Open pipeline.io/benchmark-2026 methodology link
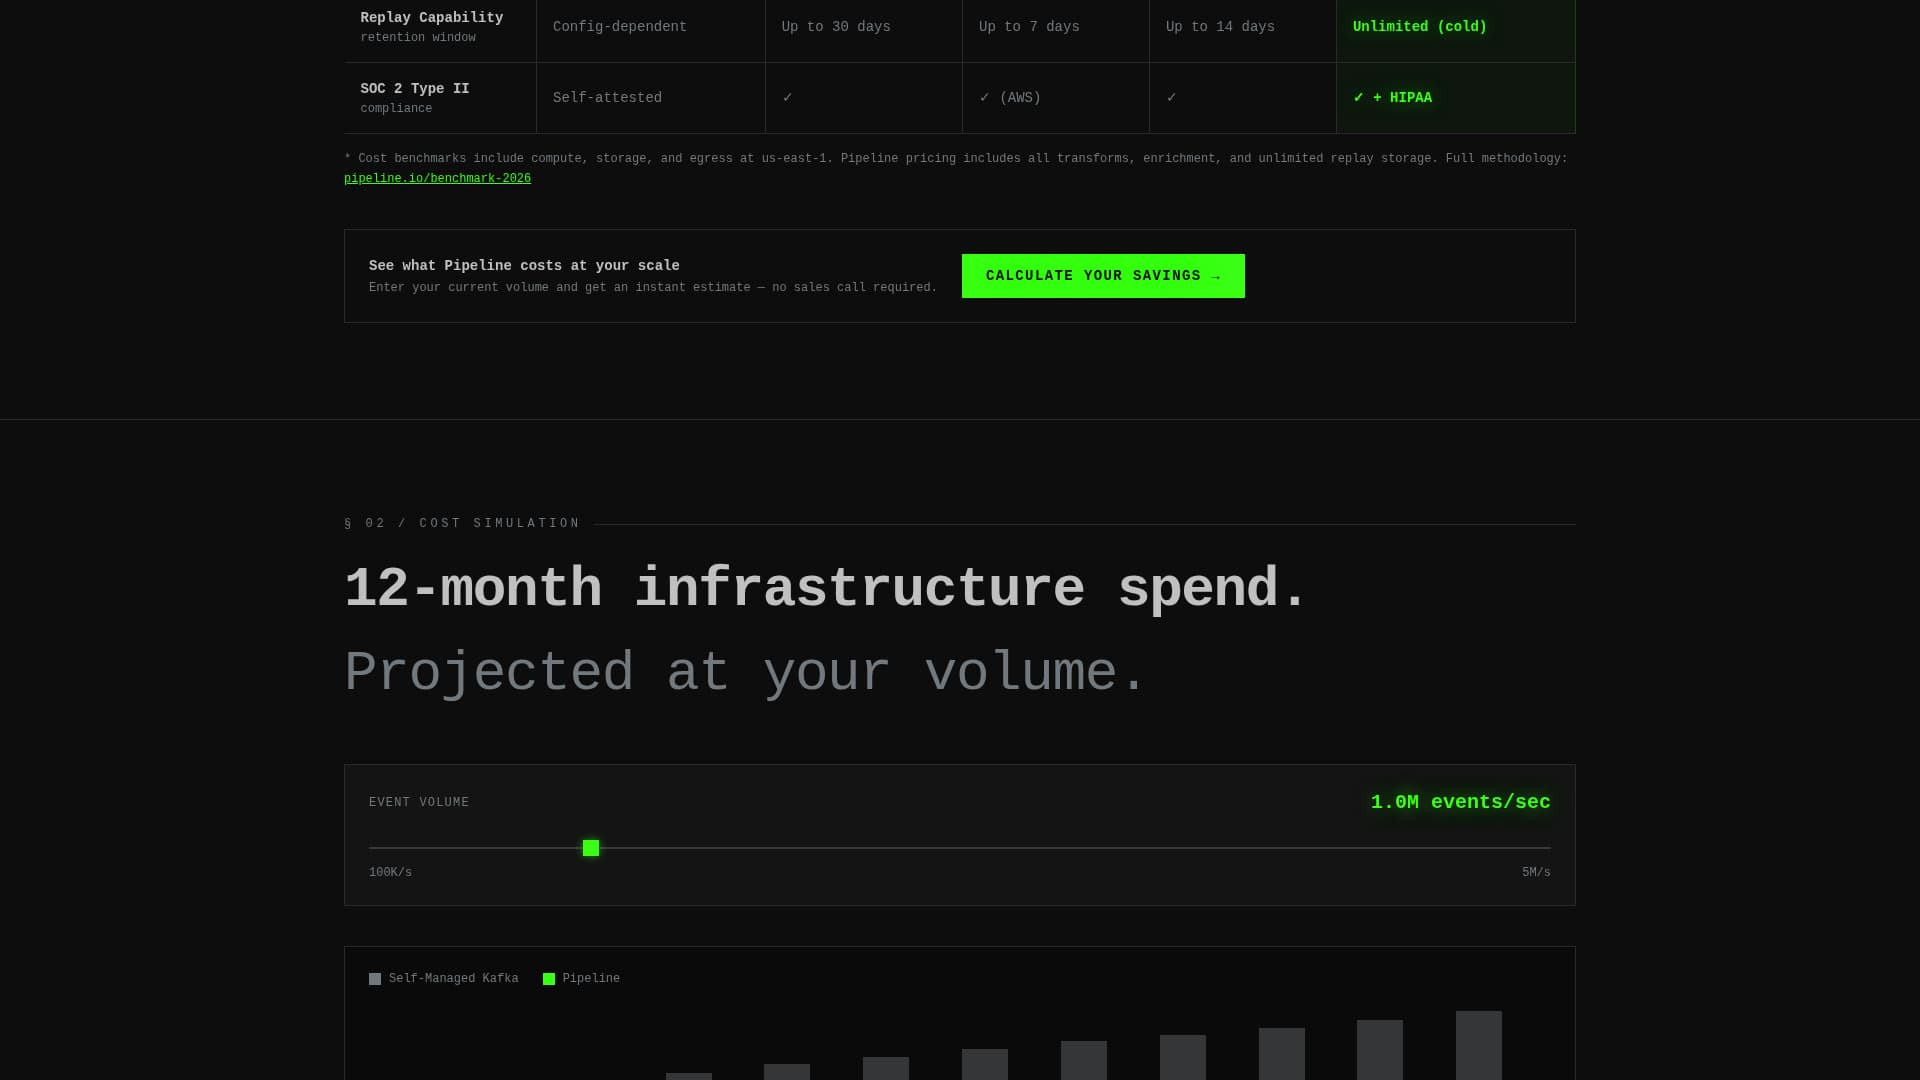 (437, 179)
